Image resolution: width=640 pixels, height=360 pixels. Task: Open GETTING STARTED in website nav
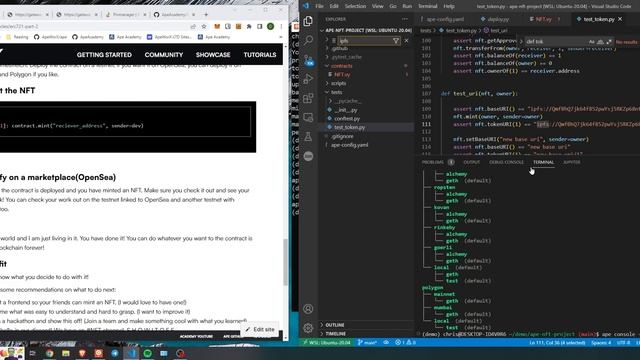click(x=104, y=55)
